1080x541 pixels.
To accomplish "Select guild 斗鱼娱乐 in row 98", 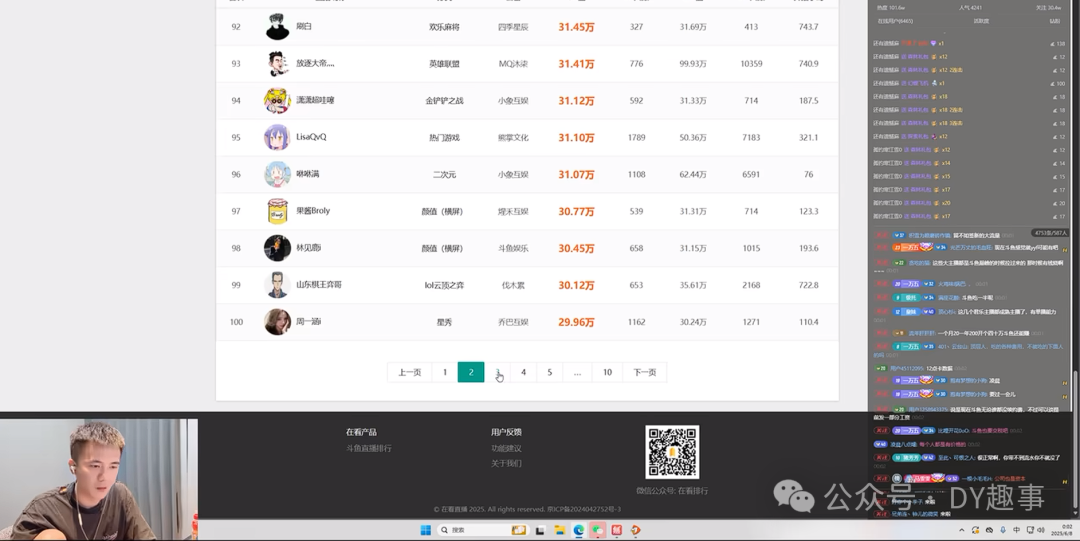I will pos(513,248).
